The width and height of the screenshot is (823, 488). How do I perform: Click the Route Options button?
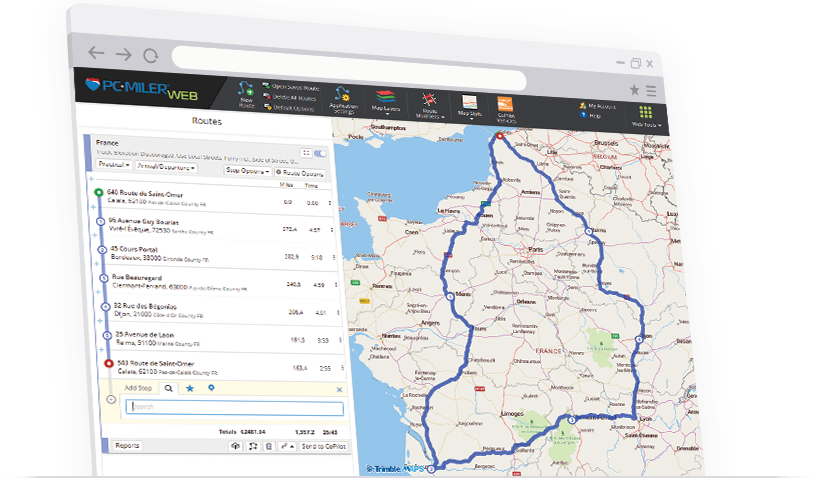tap(299, 173)
